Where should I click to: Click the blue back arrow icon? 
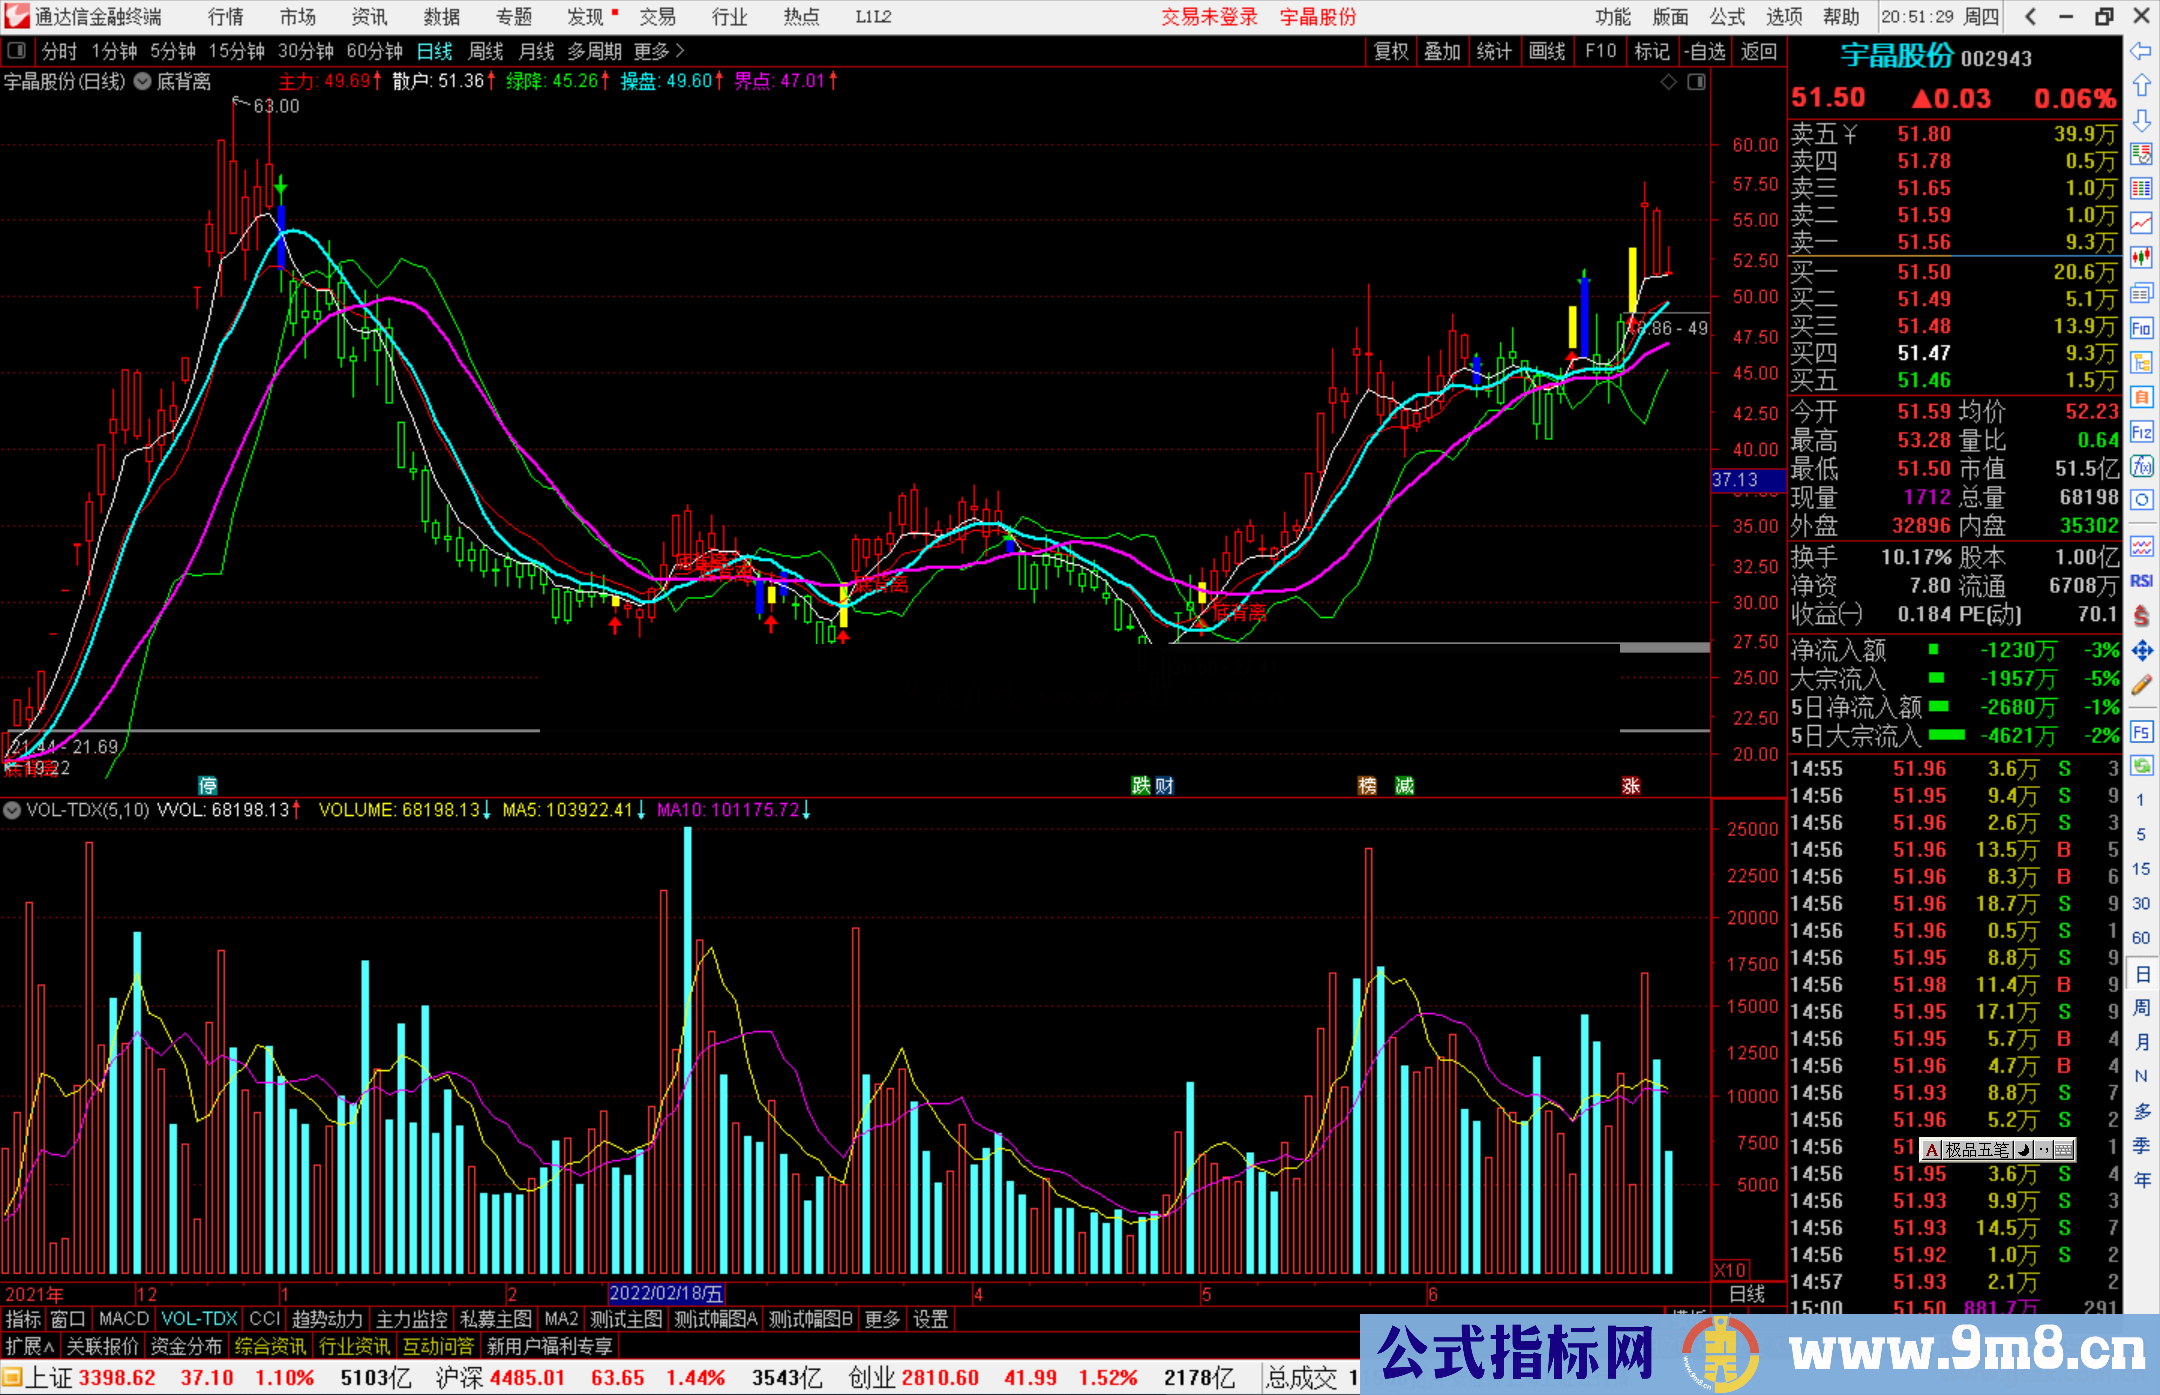[2141, 51]
